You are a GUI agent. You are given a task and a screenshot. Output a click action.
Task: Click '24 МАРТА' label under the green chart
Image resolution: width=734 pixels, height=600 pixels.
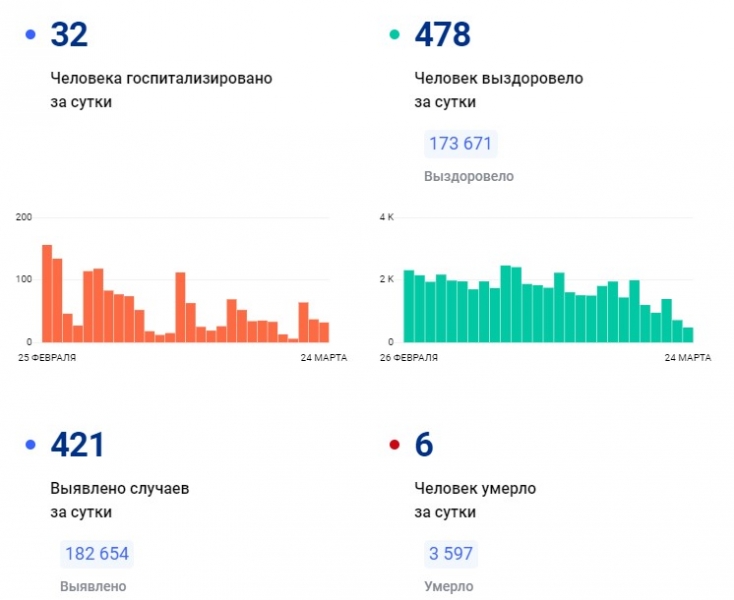tap(687, 356)
